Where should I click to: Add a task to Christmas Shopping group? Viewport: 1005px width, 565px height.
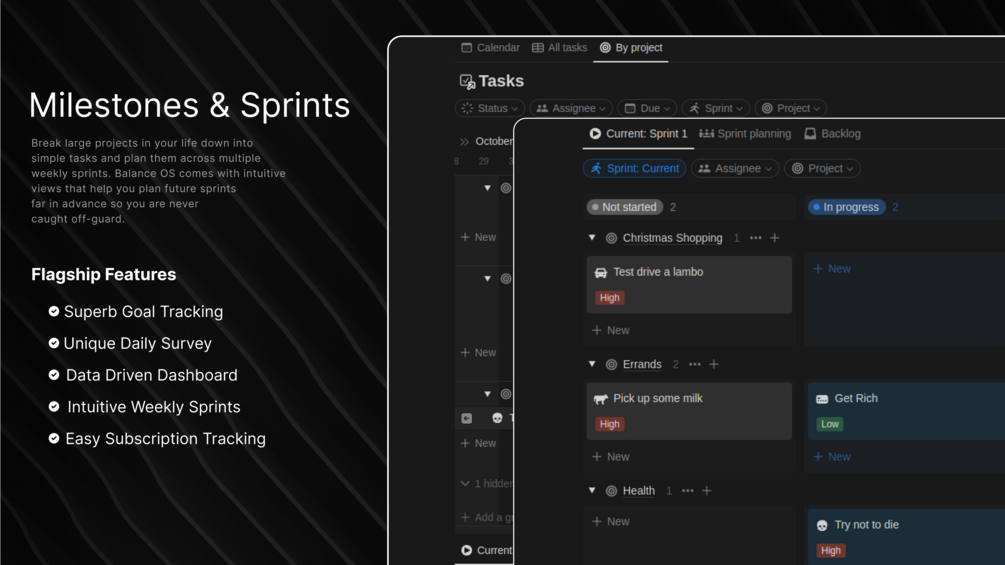coord(775,238)
